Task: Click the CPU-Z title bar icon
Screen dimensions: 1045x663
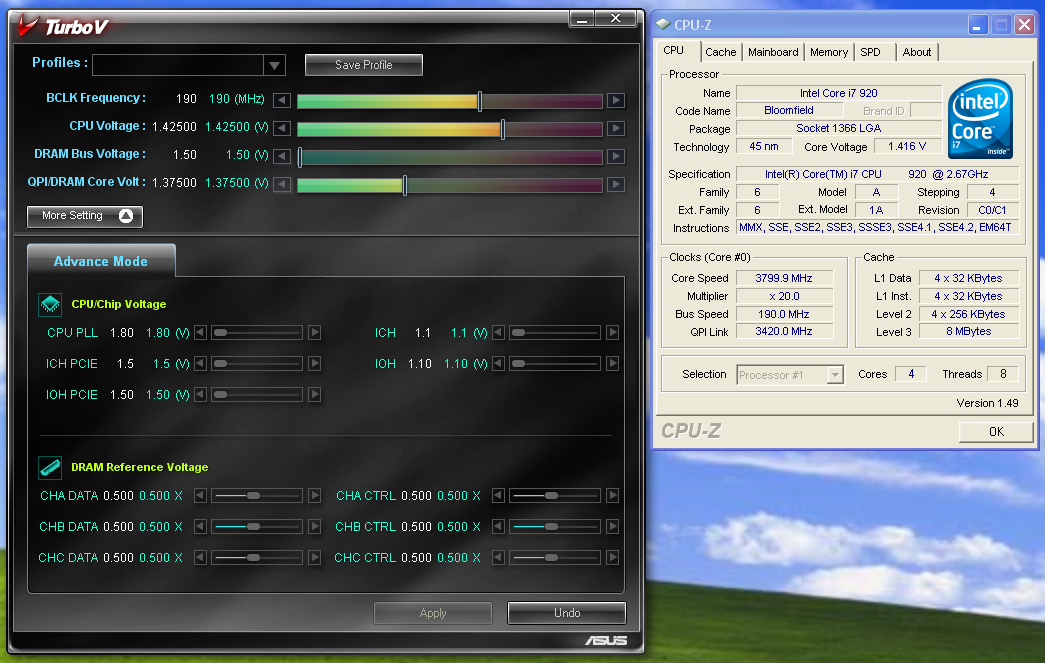Action: pos(663,25)
